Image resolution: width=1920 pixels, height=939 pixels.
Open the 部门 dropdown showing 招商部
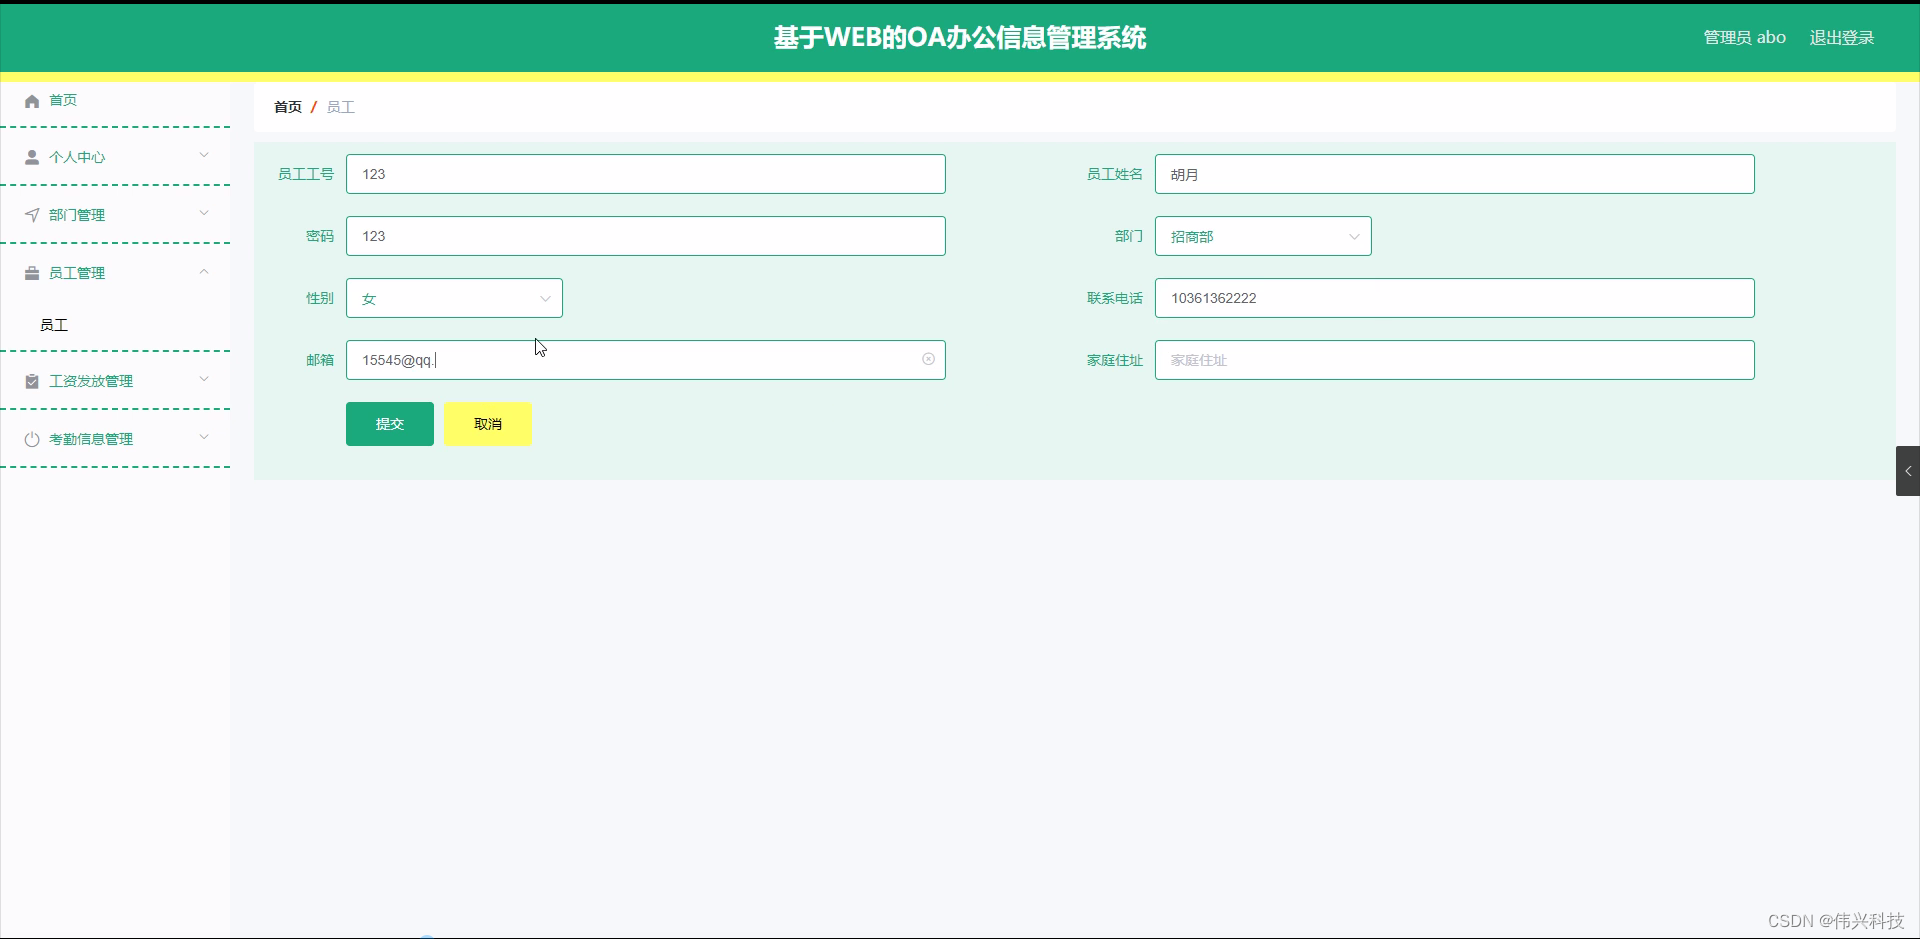(1262, 236)
